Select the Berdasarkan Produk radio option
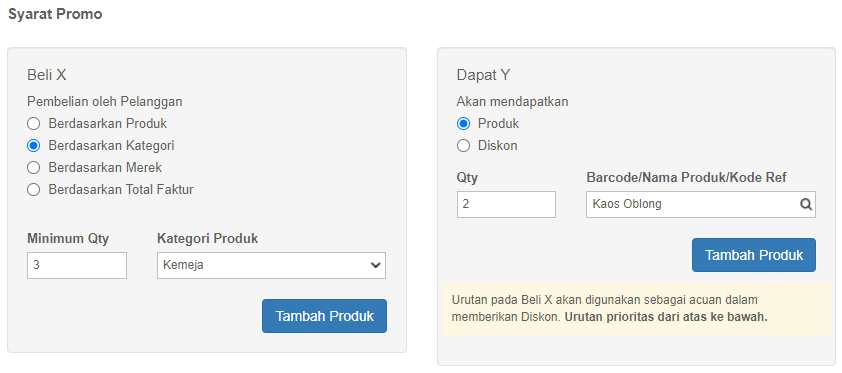This screenshot has height=373, width=842. 33,124
